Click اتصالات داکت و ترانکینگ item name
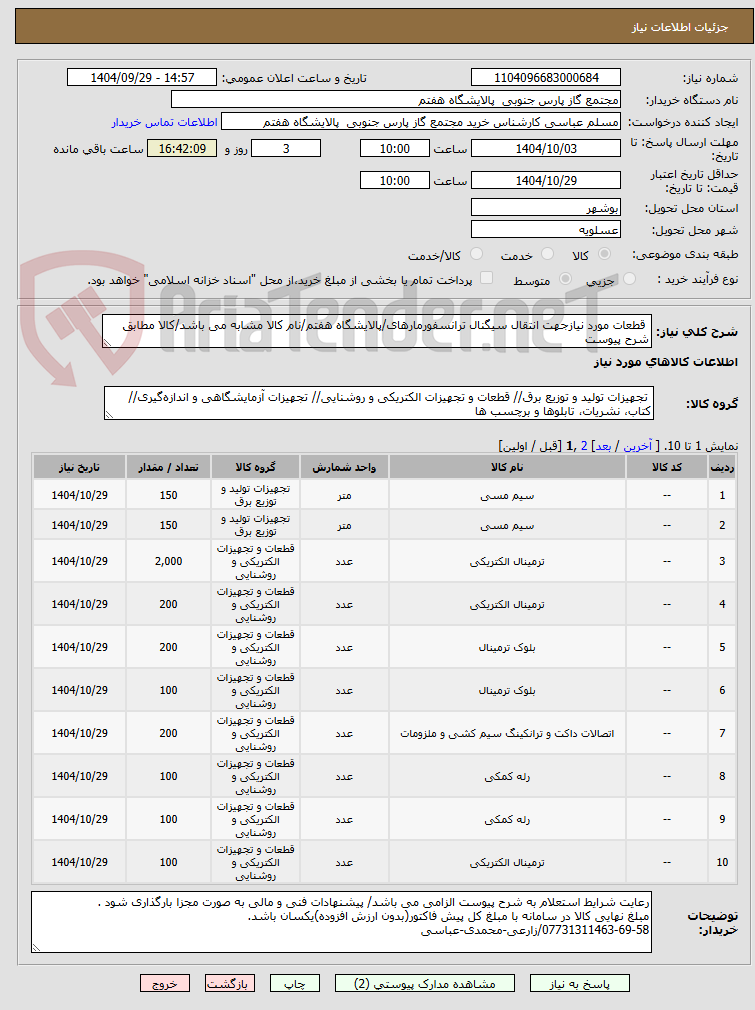Screen dimensions: 755x1010 (507, 734)
